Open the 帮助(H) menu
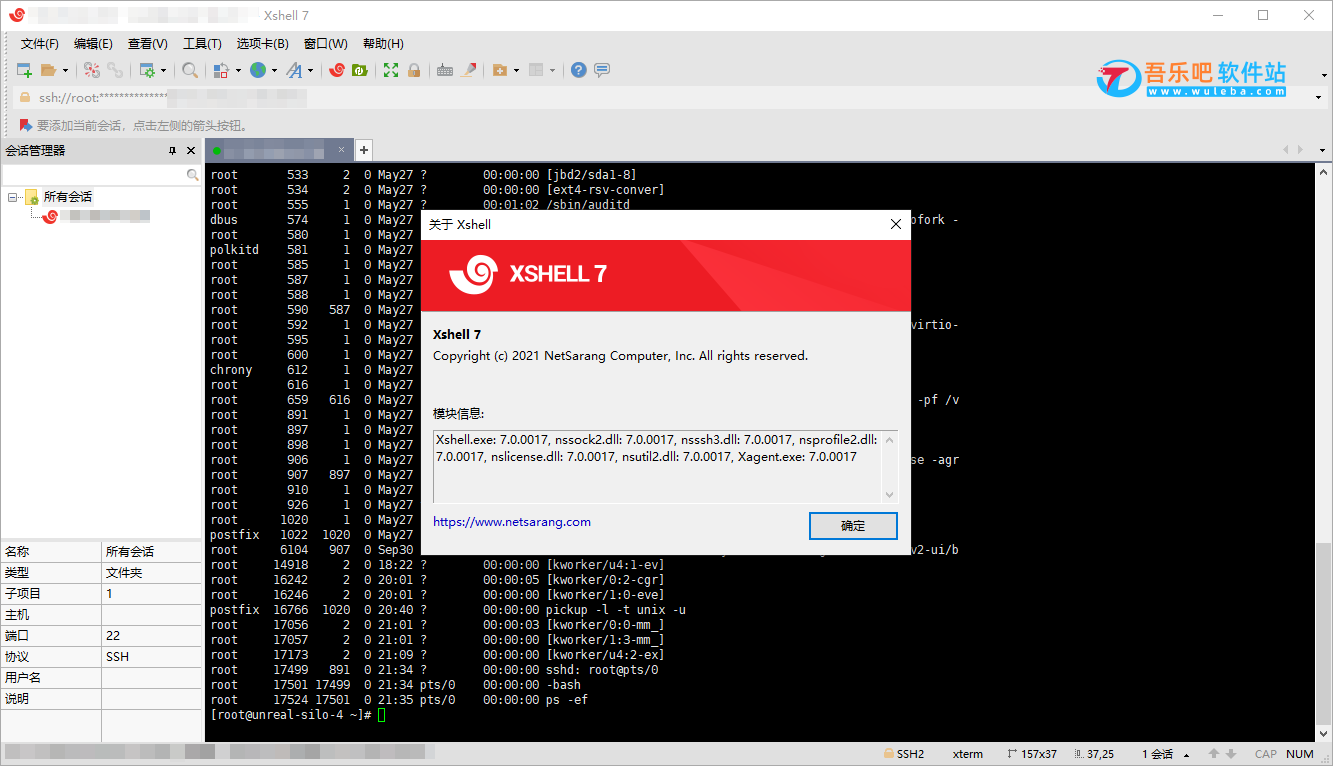This screenshot has height=766, width=1333. tap(383, 44)
